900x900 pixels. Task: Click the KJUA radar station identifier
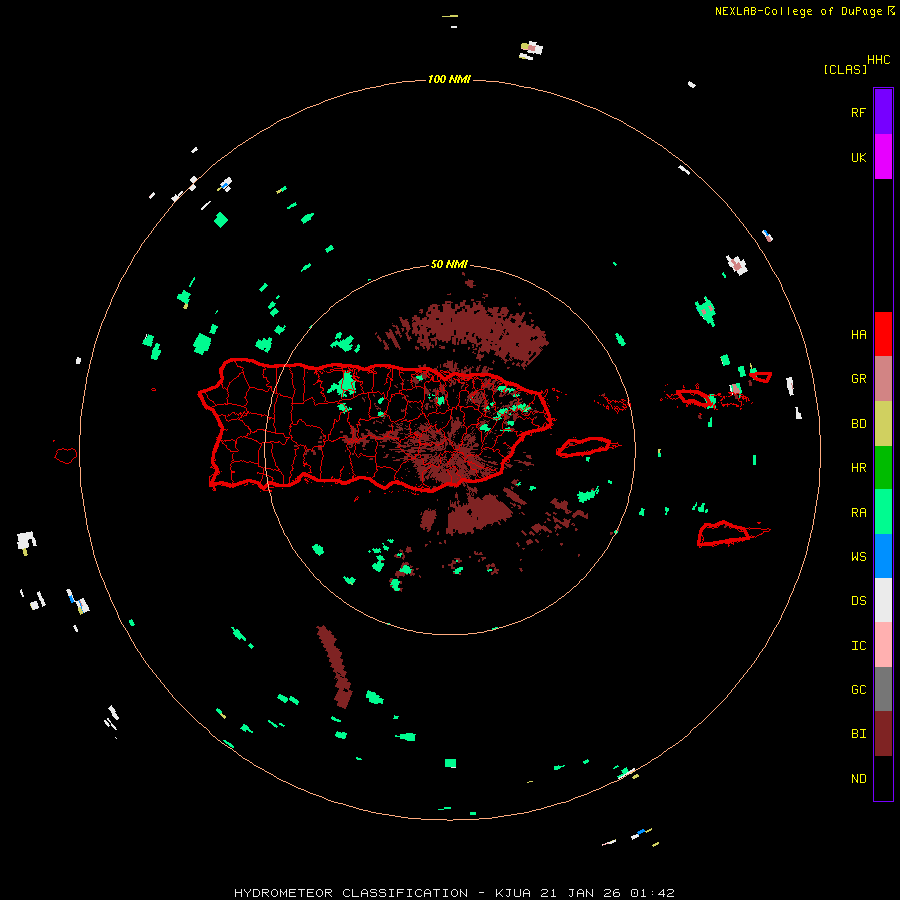coord(513,893)
